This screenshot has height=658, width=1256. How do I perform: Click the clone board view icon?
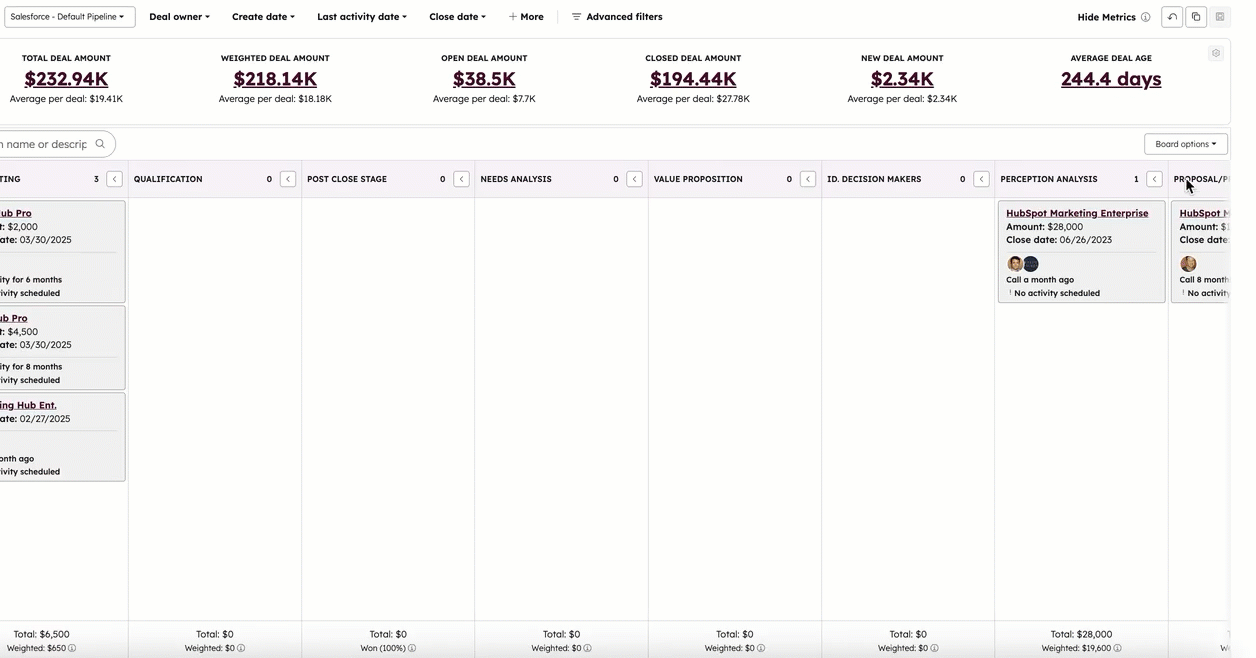coord(1195,16)
